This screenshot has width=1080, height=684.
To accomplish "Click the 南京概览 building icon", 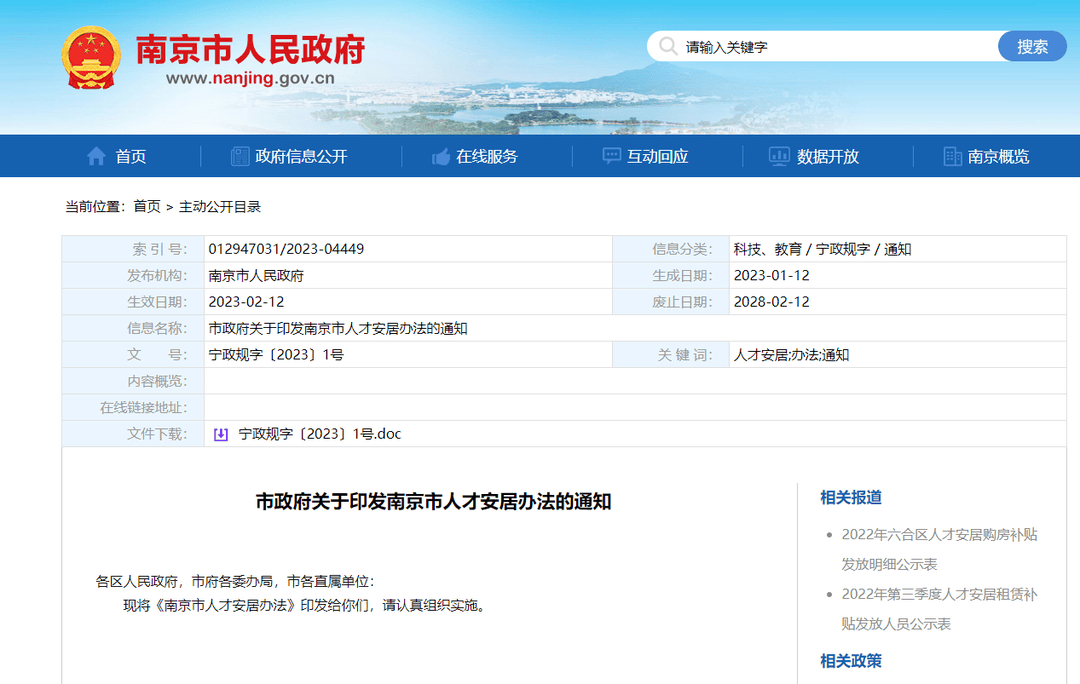I will point(952,156).
